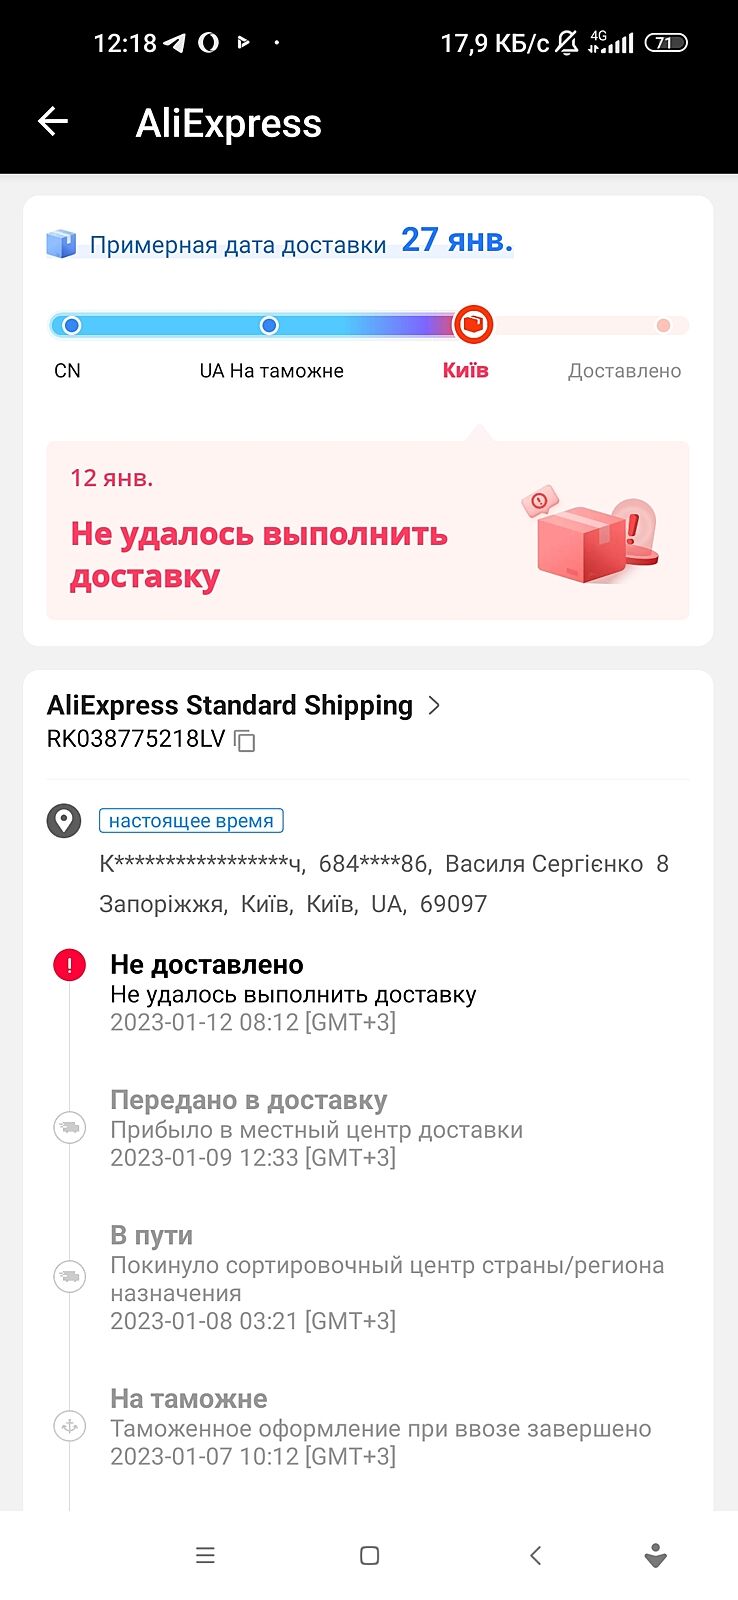Tap the CN progress point

[71, 325]
